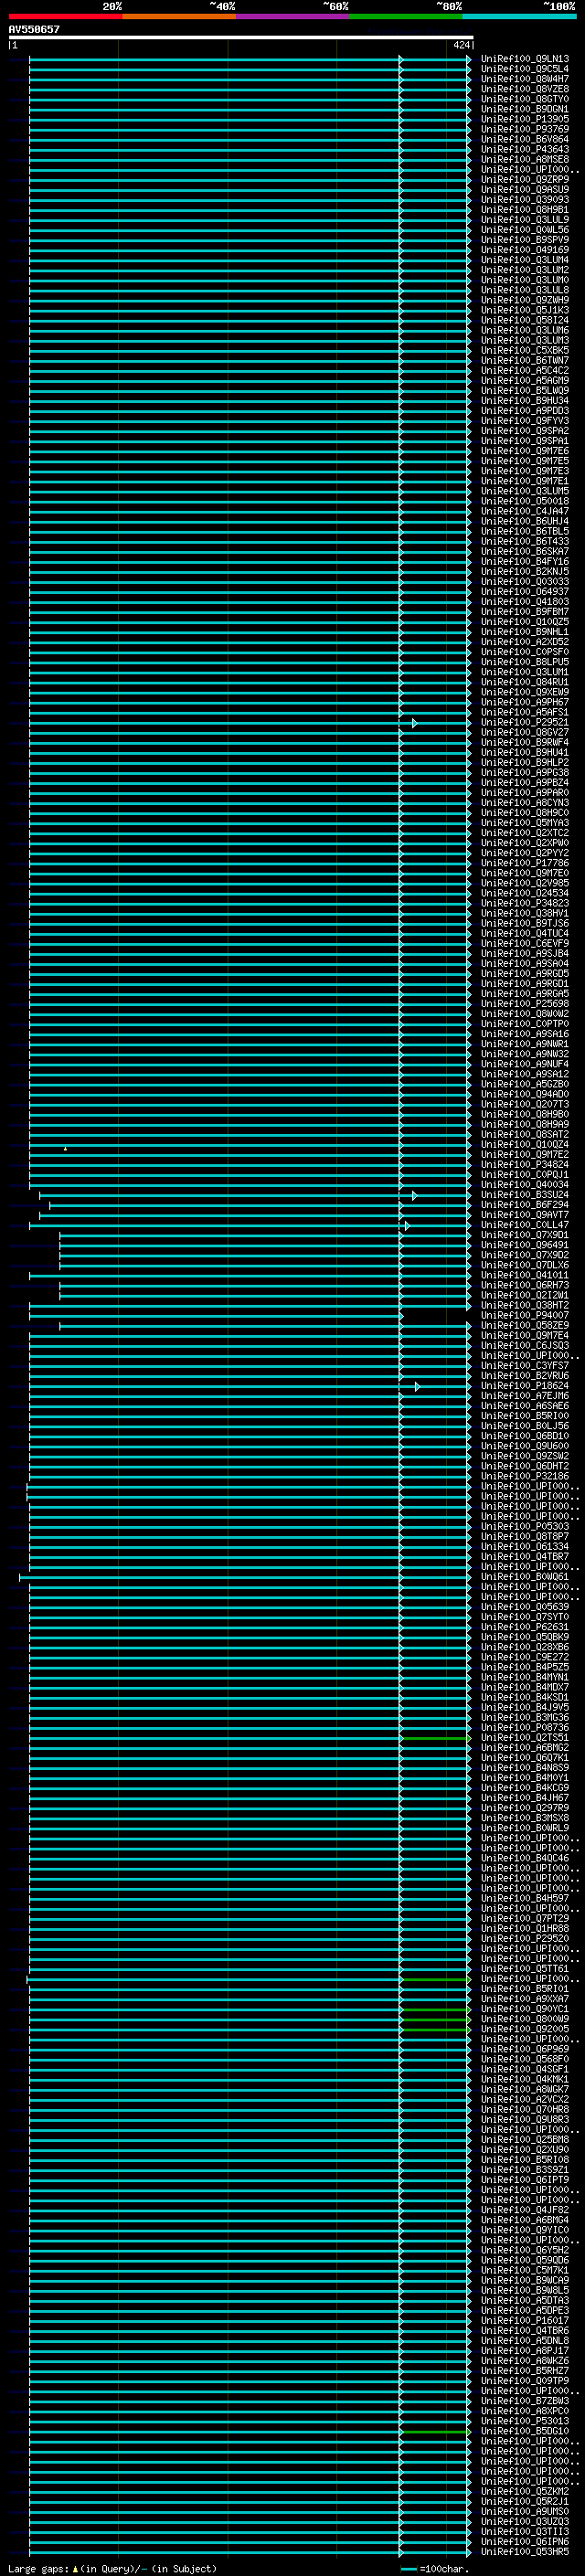Click the gap arrow marker in the B3SU24 row
Screen dimensions: 585x2576
pos(414,1195)
